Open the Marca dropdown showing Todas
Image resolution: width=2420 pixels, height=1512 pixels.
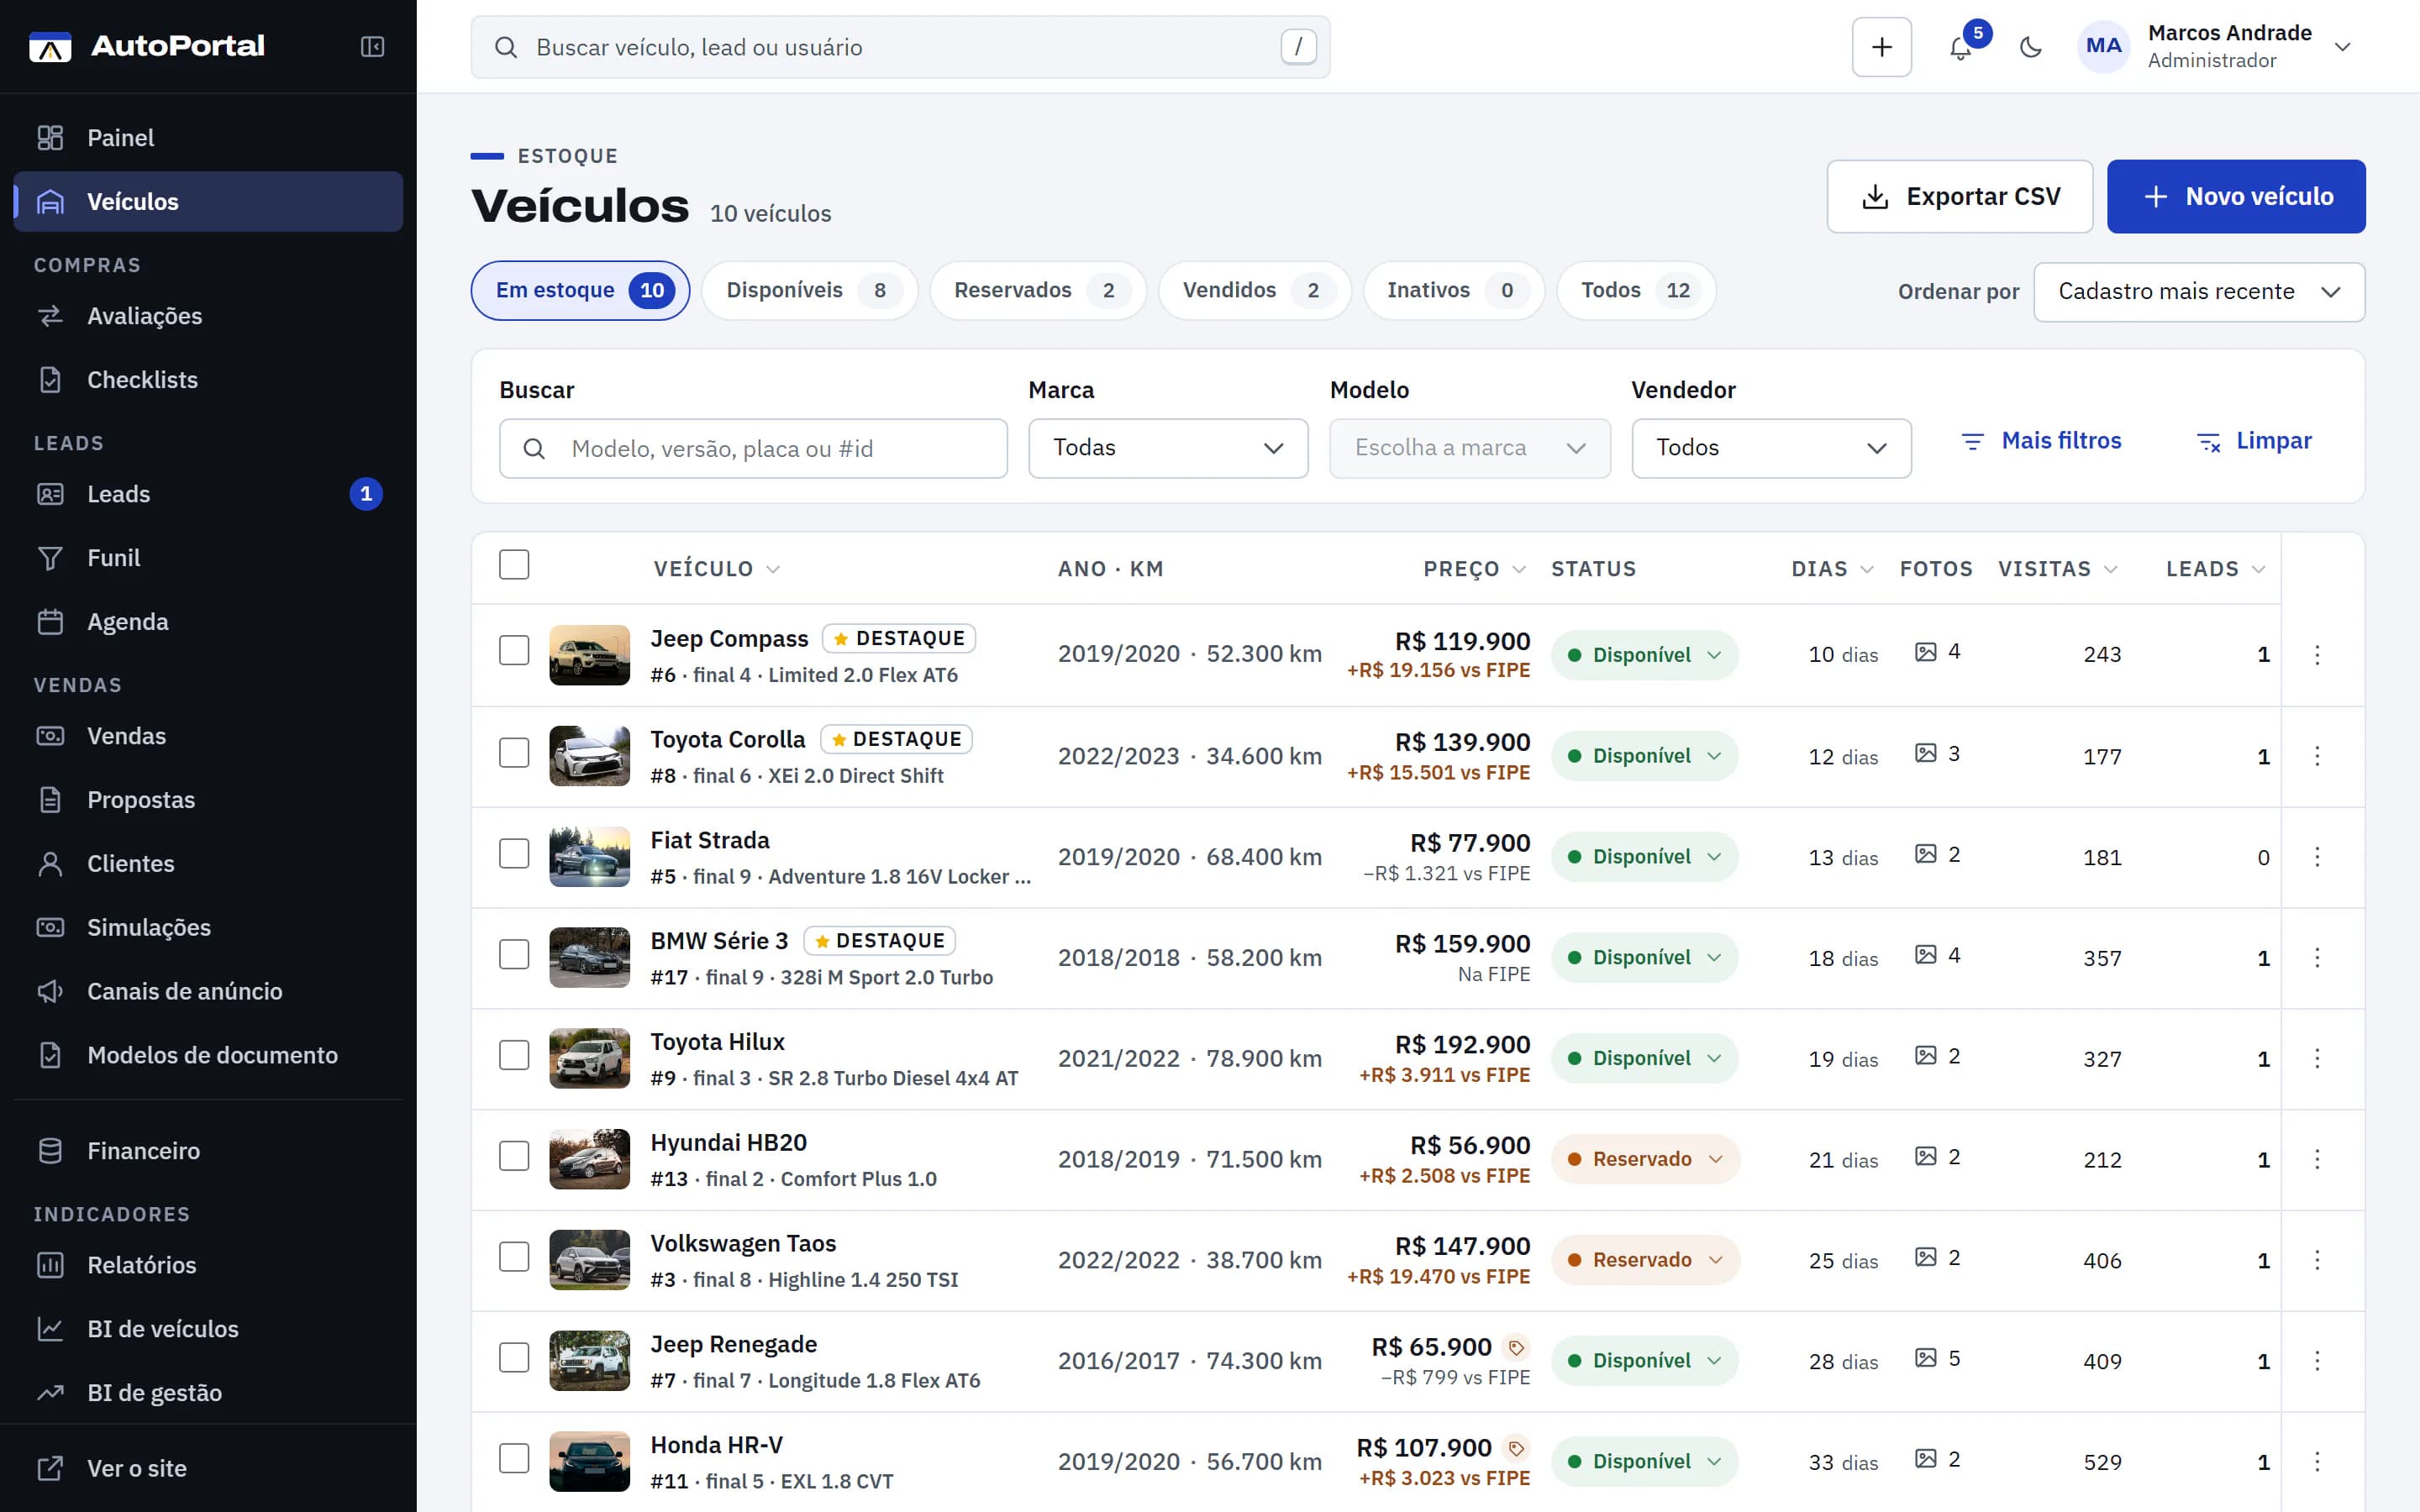[1168, 448]
